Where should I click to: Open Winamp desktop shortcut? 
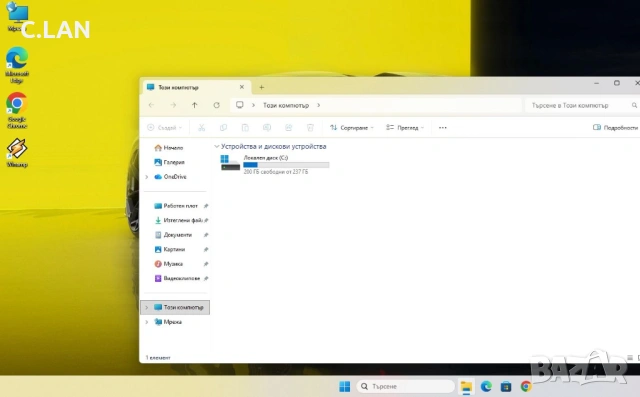tap(17, 153)
